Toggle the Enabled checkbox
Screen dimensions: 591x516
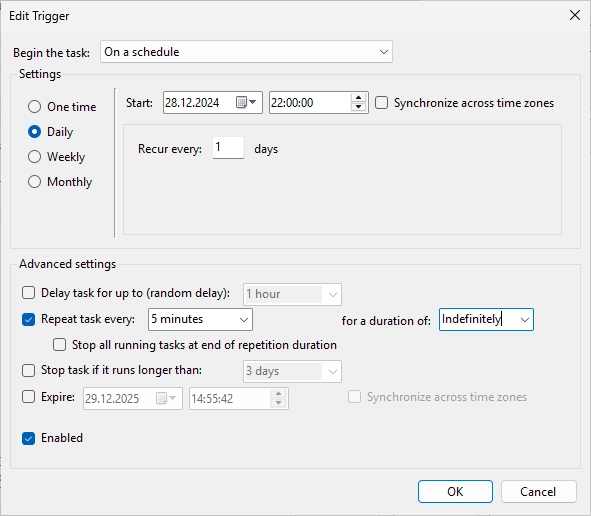point(28,438)
